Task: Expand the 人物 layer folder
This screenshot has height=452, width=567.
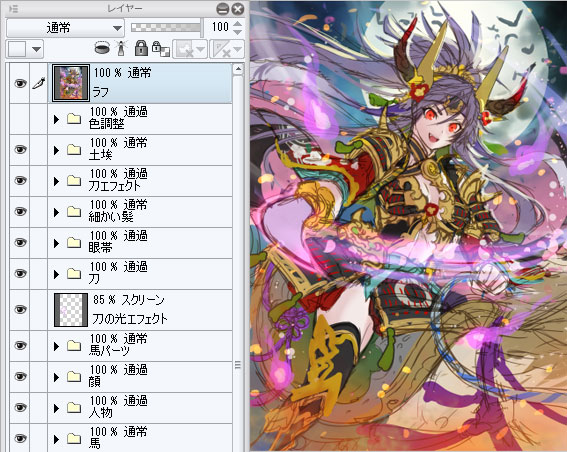Action: [56, 408]
